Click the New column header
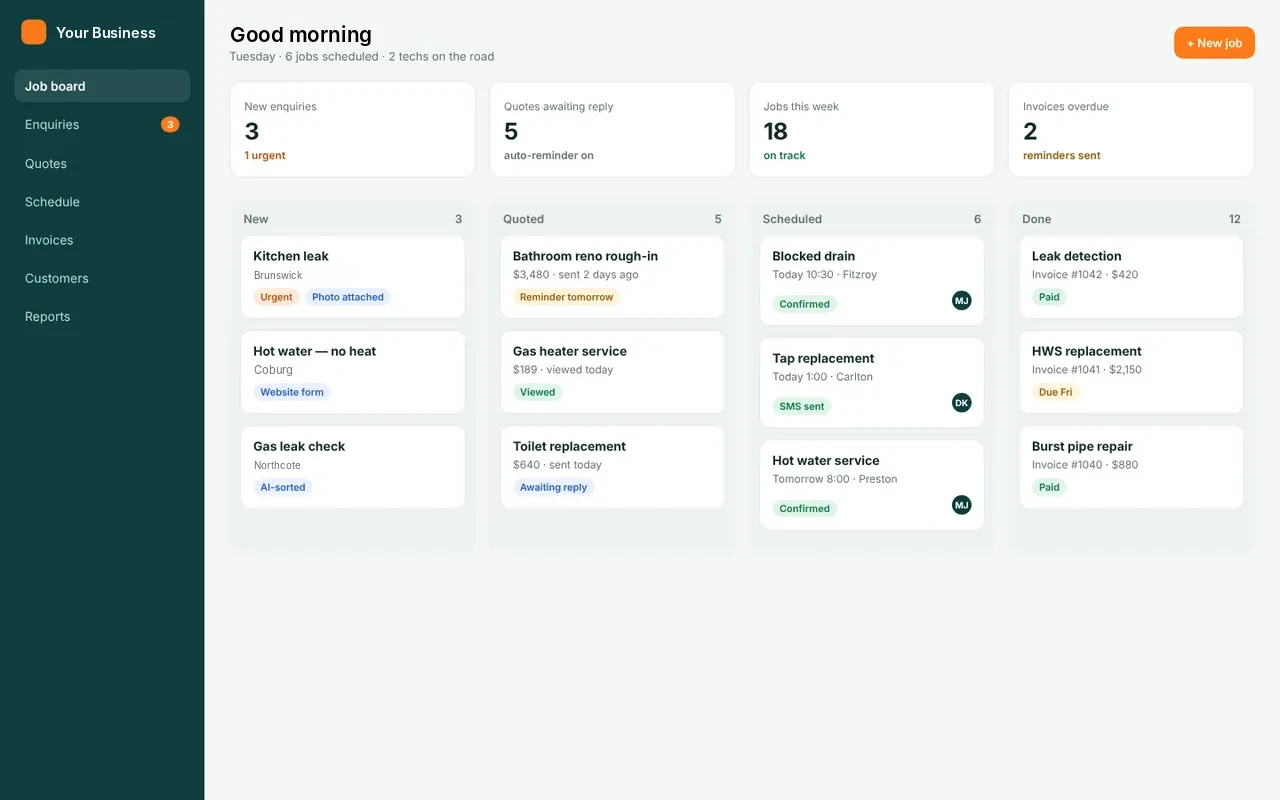This screenshot has height=800, width=1280. (x=256, y=219)
